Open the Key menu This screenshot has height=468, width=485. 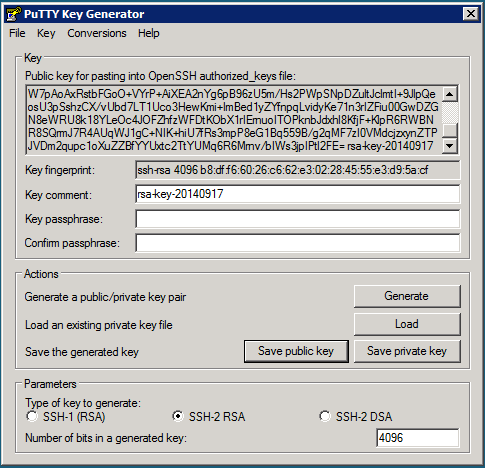46,33
